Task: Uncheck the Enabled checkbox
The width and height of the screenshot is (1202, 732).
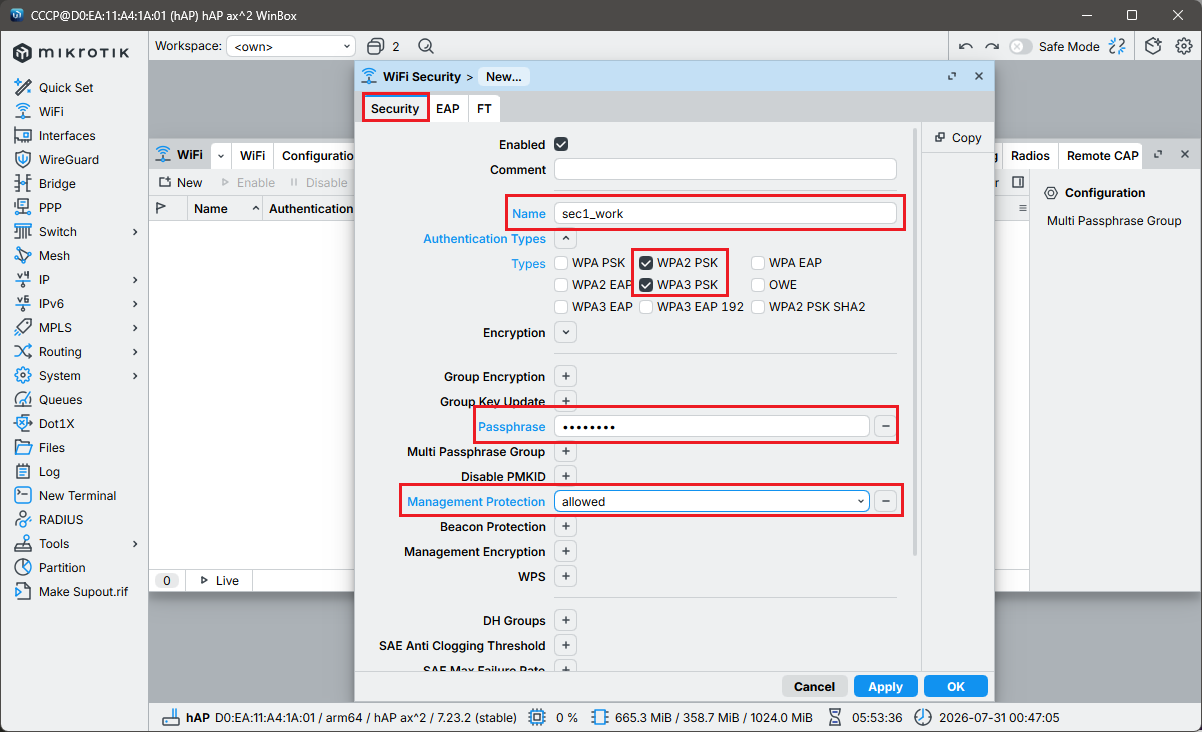Action: 561,144
